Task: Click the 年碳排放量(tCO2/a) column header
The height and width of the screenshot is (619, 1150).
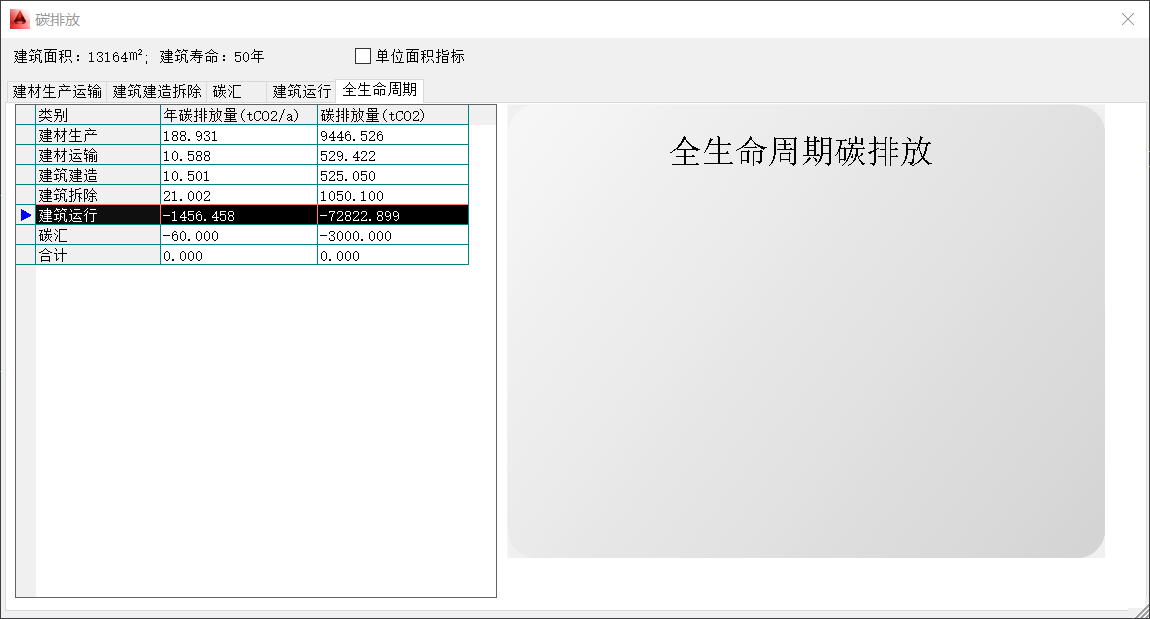Action: click(x=238, y=115)
